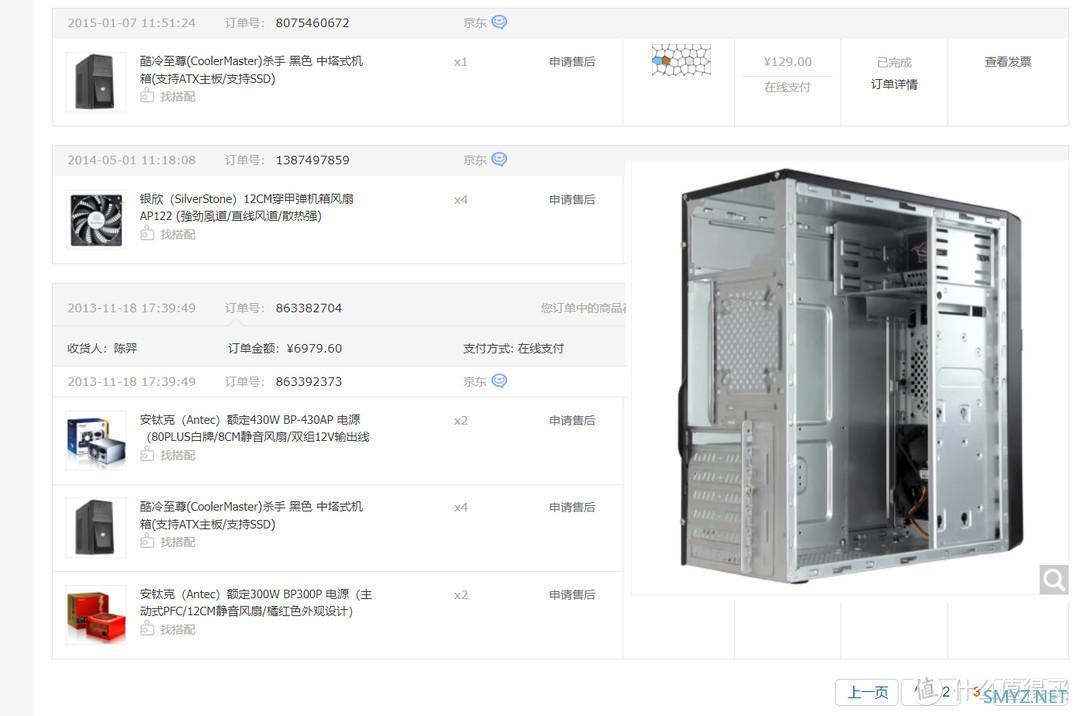Click the honeycomb pattern thumbnail
The image size is (1080, 716).
coord(681,60)
